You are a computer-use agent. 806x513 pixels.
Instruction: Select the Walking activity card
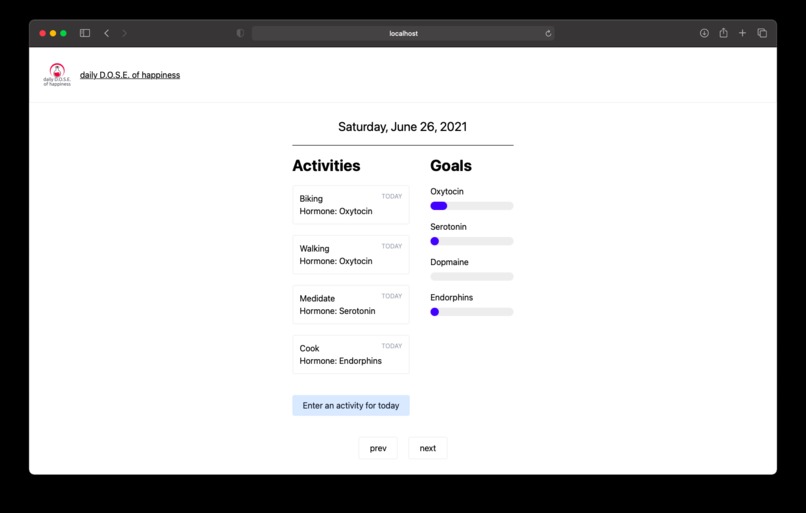[351, 254]
